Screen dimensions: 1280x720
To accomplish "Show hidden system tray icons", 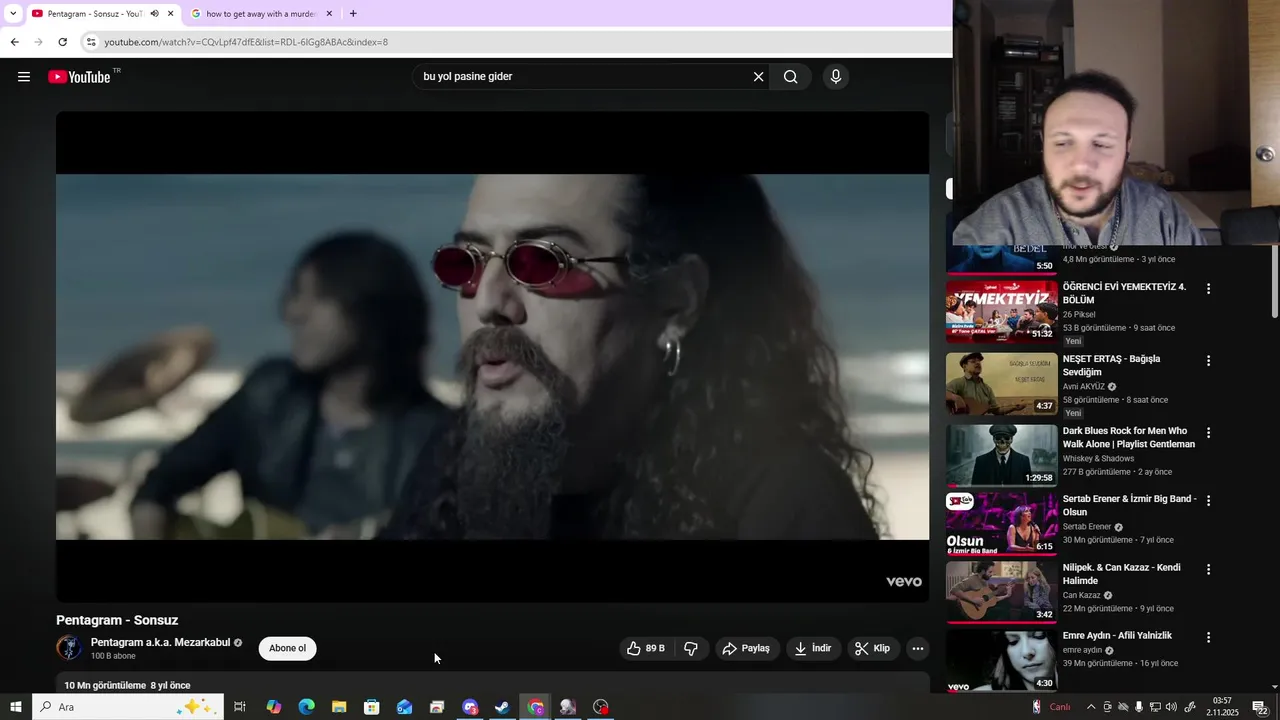I will point(1090,707).
